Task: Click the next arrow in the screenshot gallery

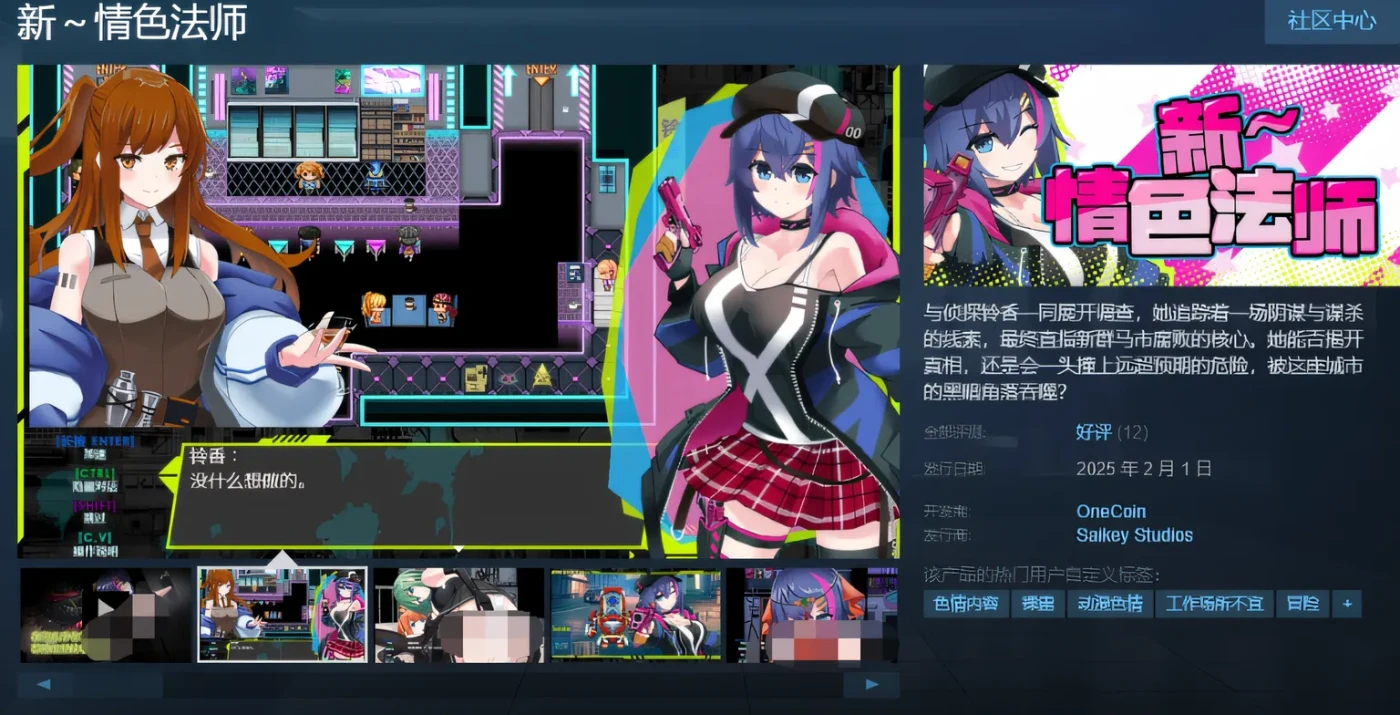Action: coord(871,684)
